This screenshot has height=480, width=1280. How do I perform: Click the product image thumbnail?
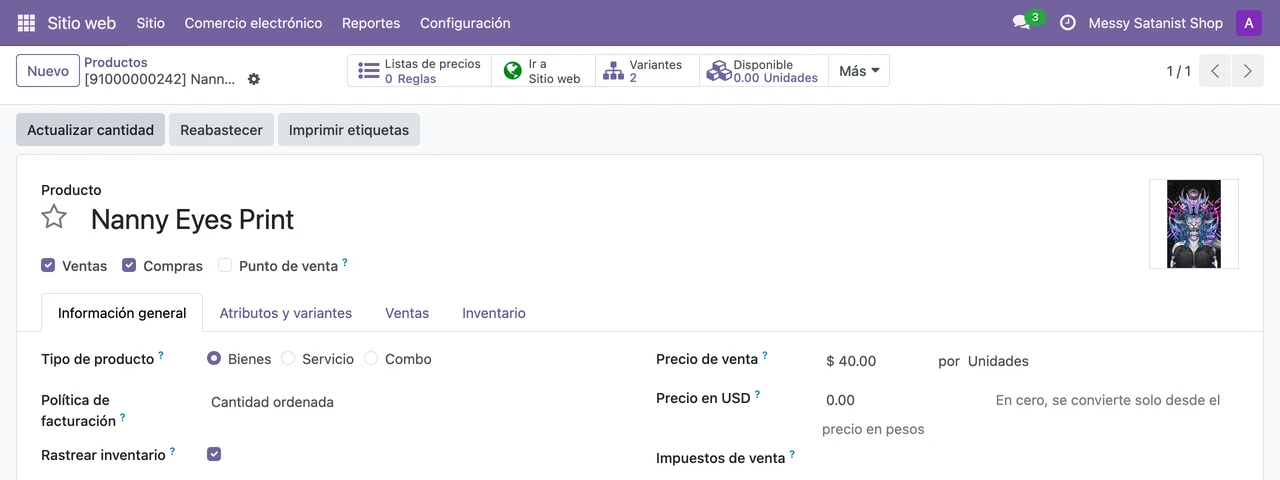(x=1194, y=224)
